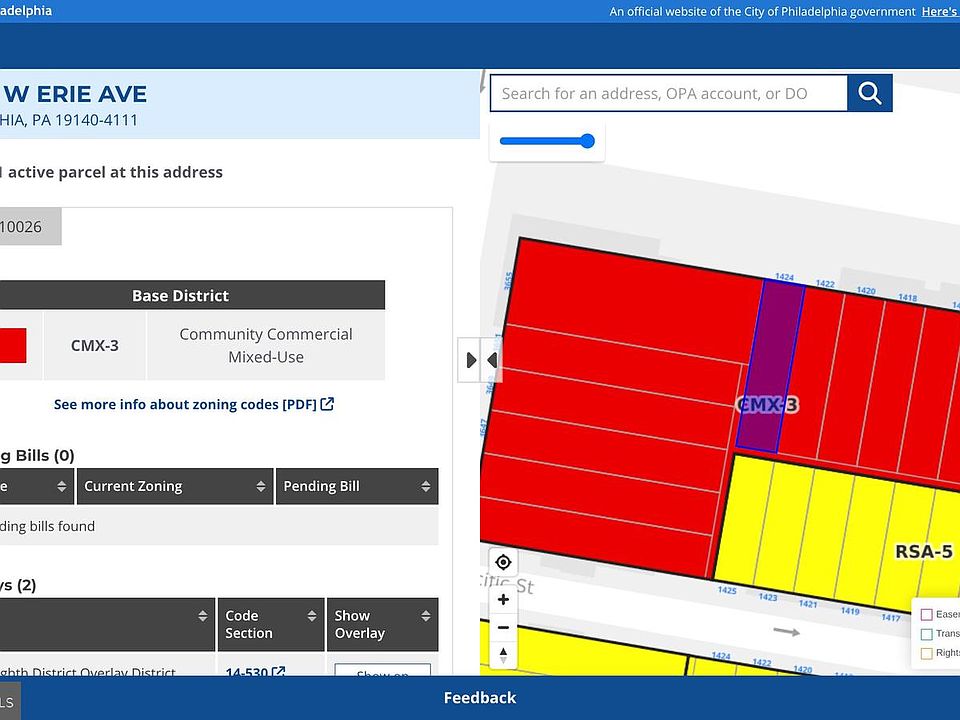This screenshot has width=960, height=720.
Task: Toggle the "Rights" legend checkbox
Action: [x=927, y=653]
